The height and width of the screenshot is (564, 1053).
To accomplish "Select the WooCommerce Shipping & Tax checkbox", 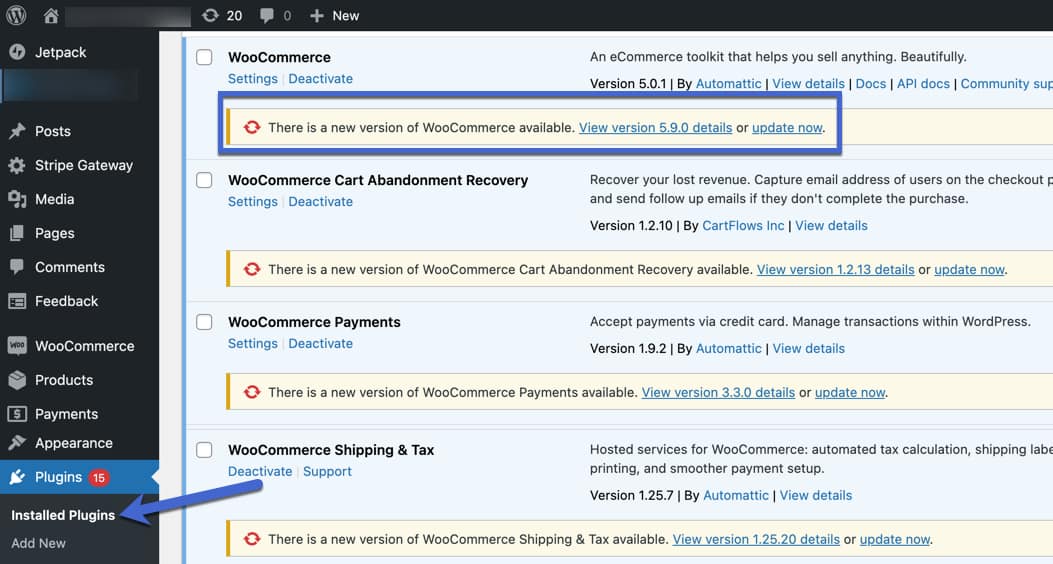I will (204, 450).
